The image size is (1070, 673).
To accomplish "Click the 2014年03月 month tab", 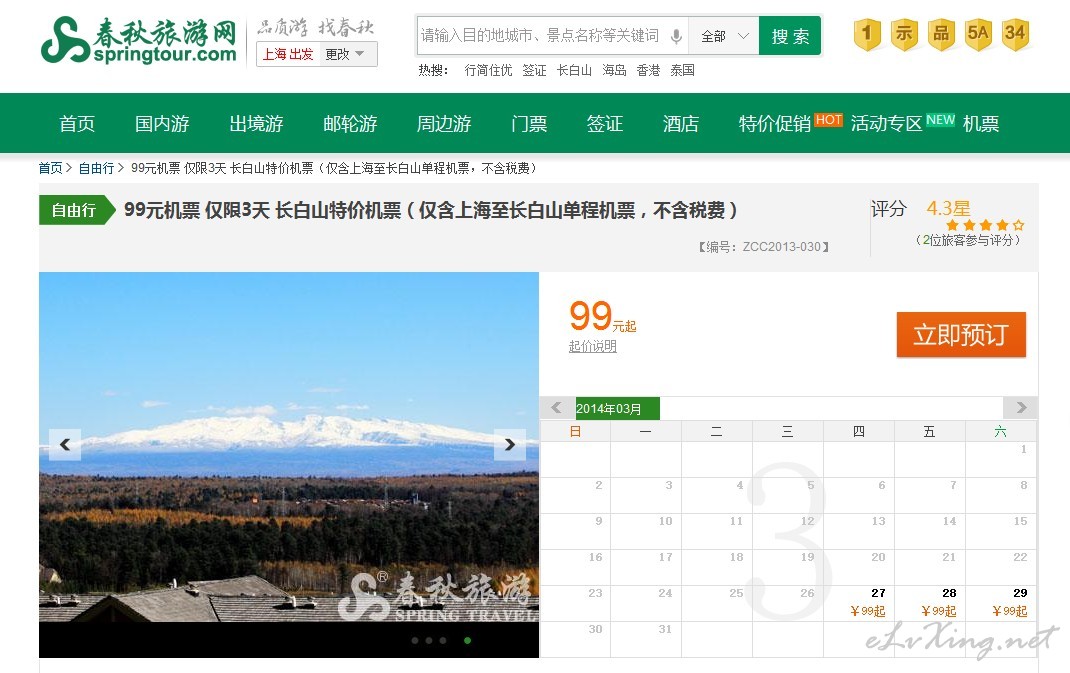I will pos(618,408).
